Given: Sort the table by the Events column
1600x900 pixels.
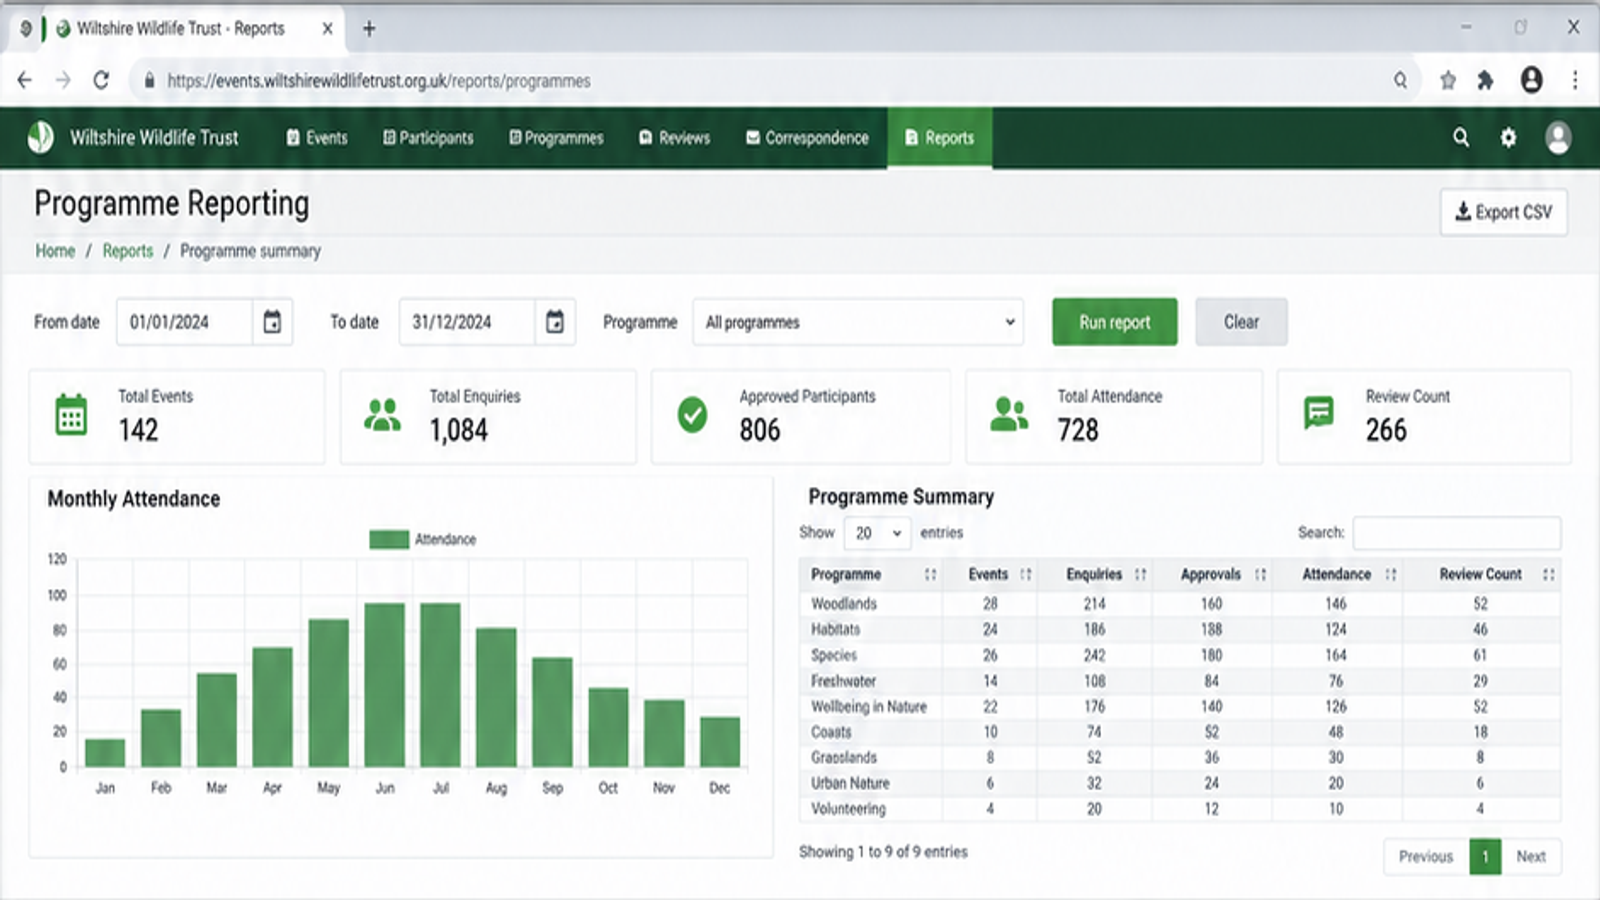Looking at the screenshot, I should coord(989,574).
